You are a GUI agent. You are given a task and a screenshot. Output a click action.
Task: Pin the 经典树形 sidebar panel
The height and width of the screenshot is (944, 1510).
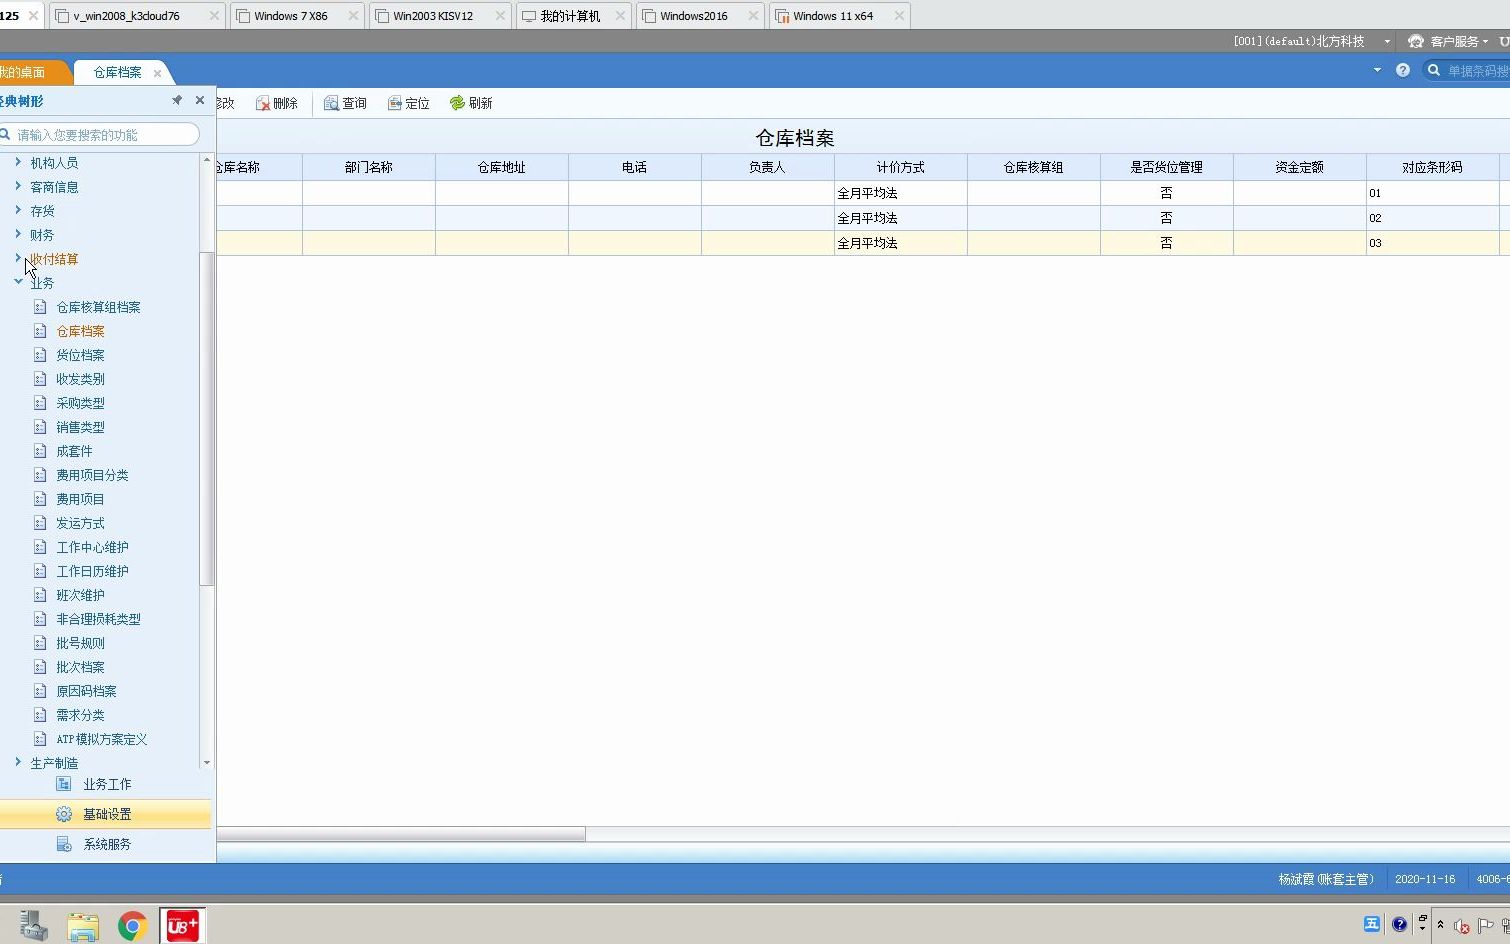(x=177, y=100)
